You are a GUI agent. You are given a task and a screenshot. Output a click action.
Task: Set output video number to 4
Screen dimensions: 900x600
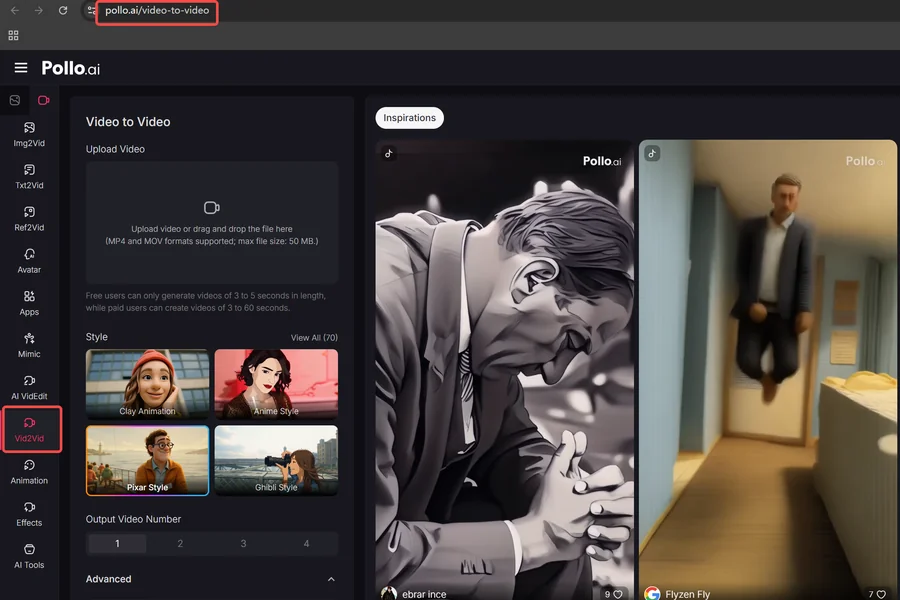pyautogui.click(x=307, y=543)
